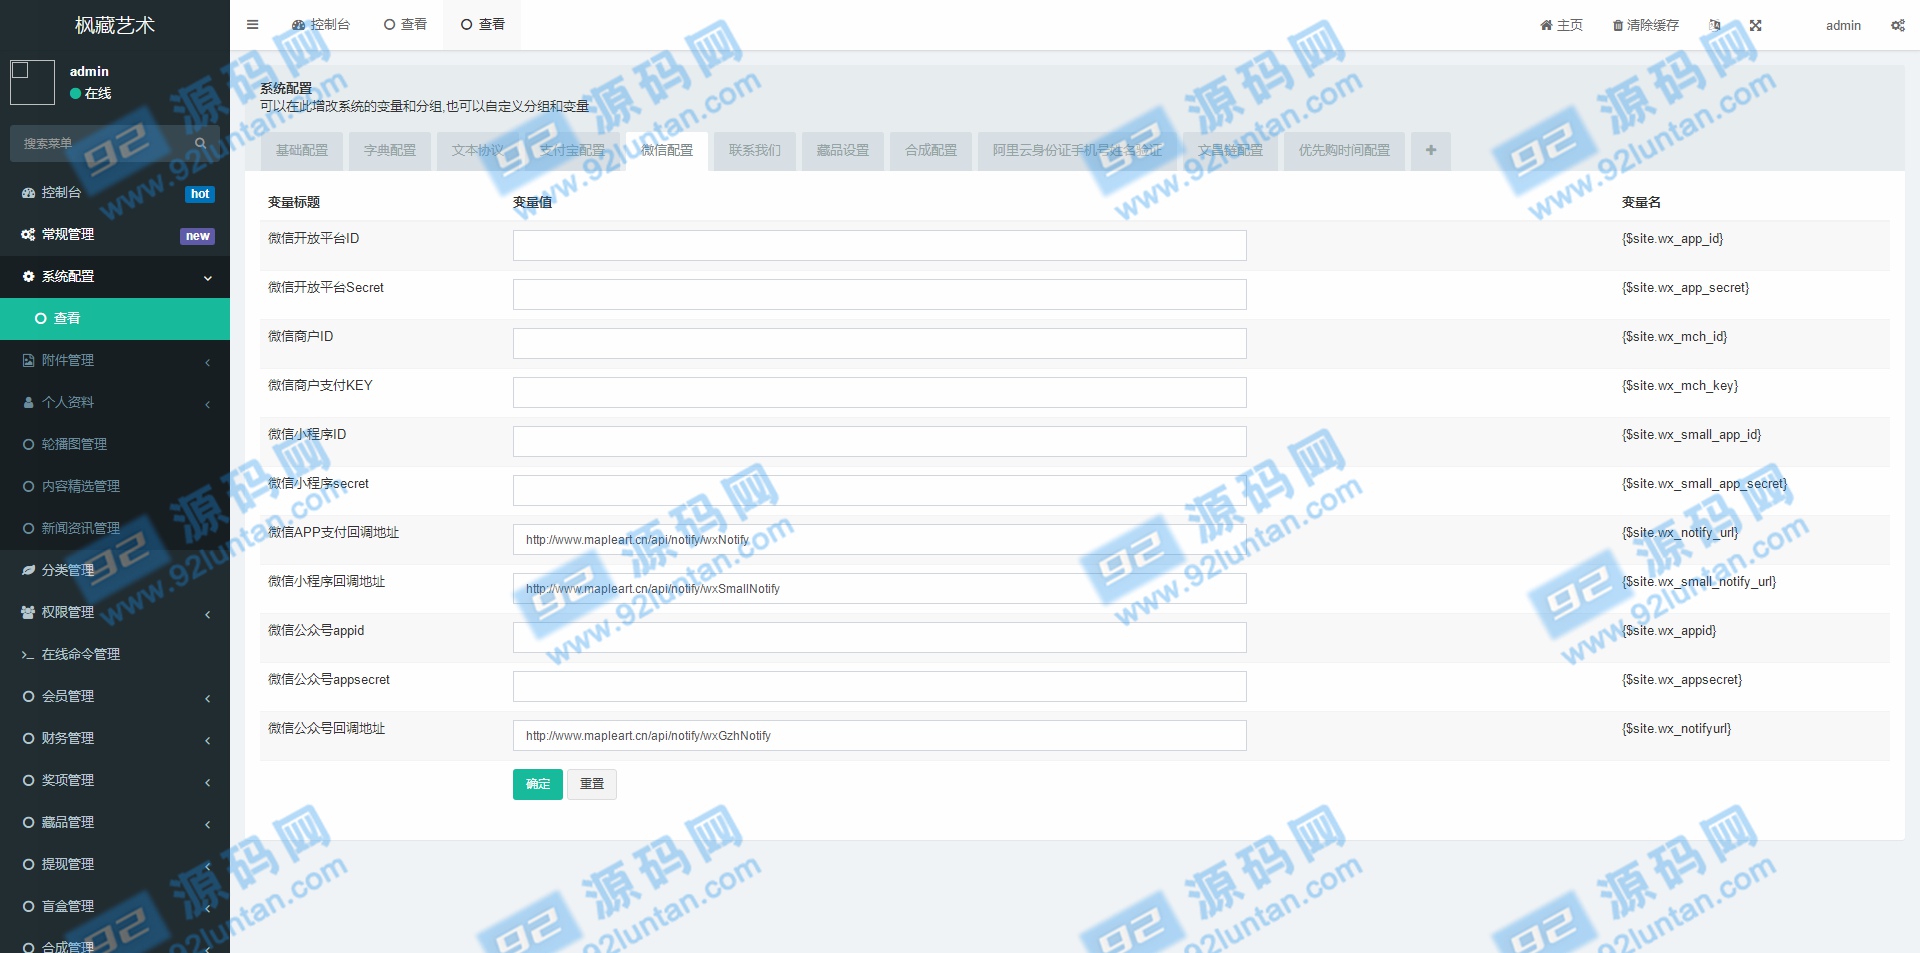Open the 基础配置 tab
This screenshot has width=1920, height=953.
pyautogui.click(x=302, y=150)
